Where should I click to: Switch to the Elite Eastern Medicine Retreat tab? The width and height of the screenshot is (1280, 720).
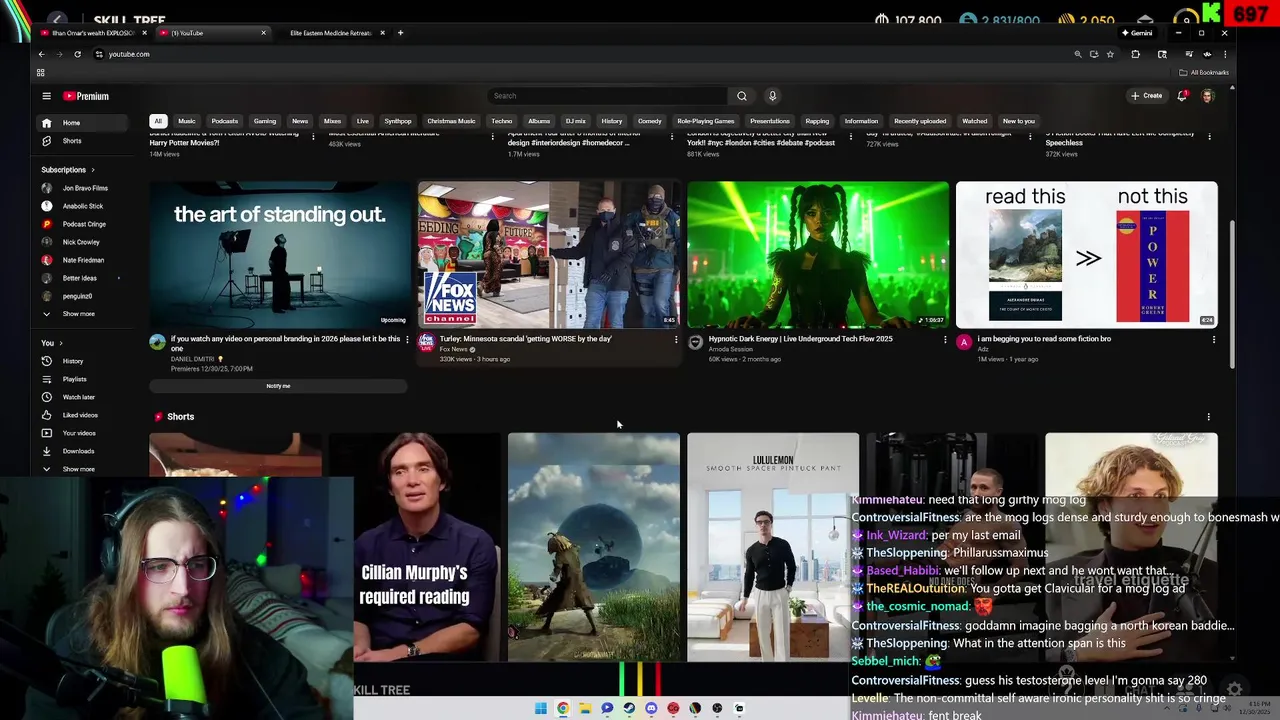point(330,33)
